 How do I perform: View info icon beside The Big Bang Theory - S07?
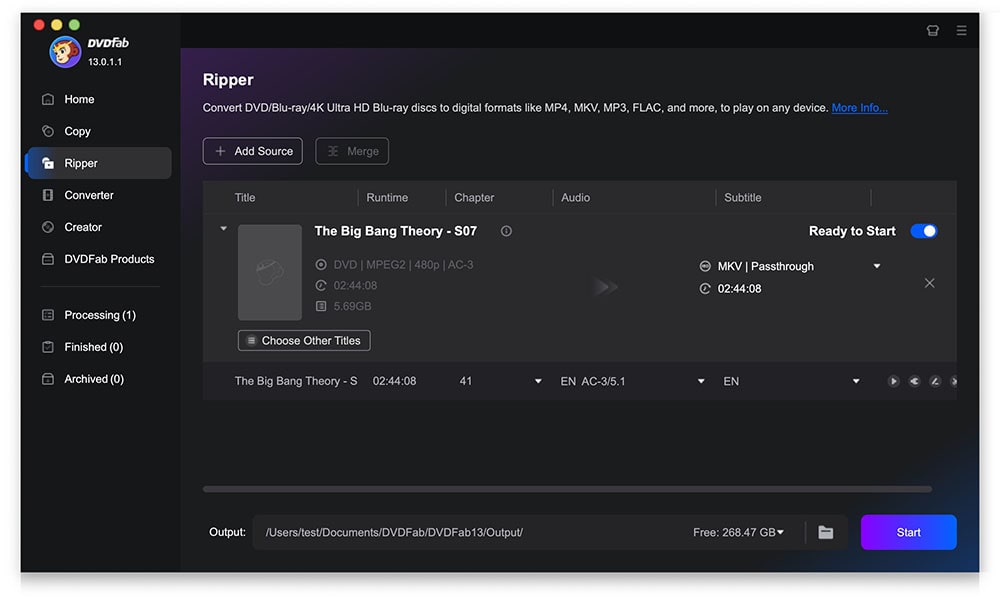coord(506,230)
